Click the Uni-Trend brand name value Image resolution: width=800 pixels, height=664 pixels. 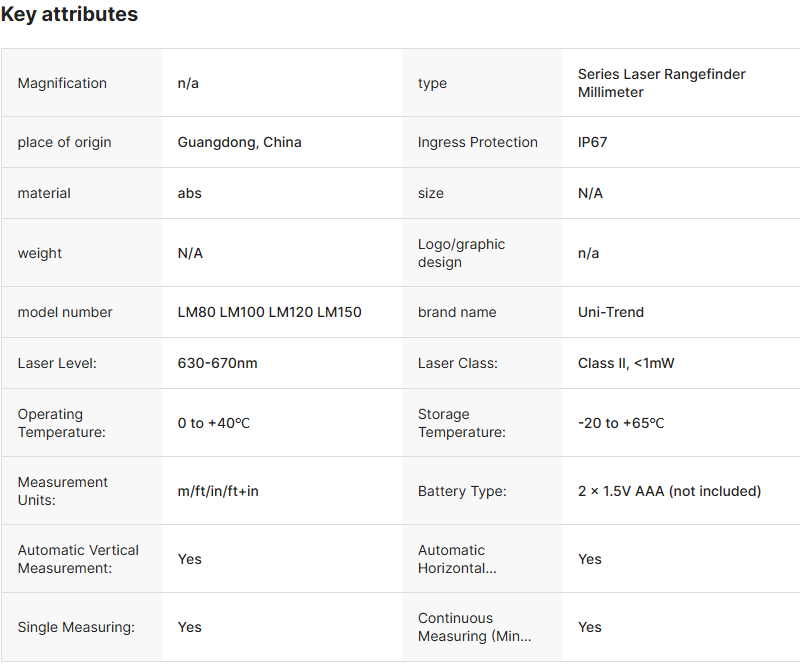pos(610,312)
